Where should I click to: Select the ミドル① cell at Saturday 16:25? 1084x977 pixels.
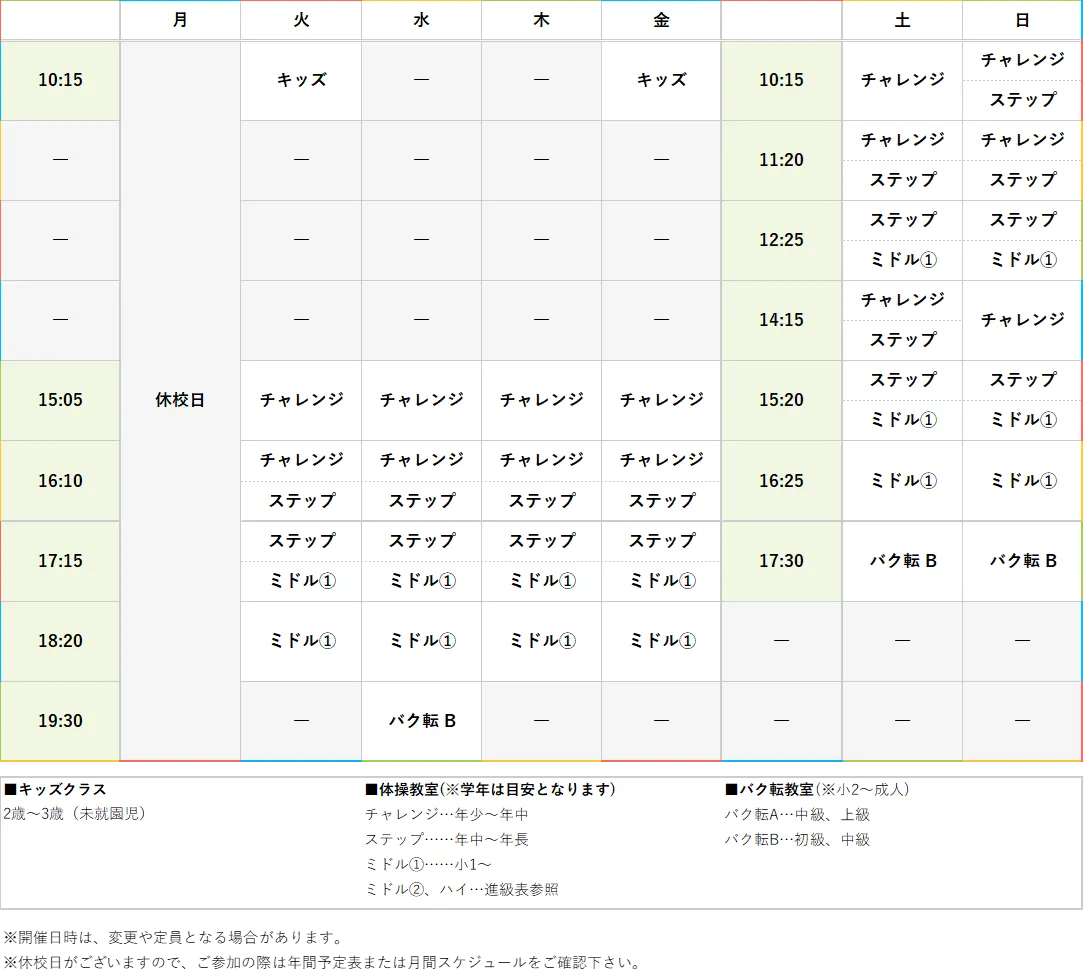point(901,481)
